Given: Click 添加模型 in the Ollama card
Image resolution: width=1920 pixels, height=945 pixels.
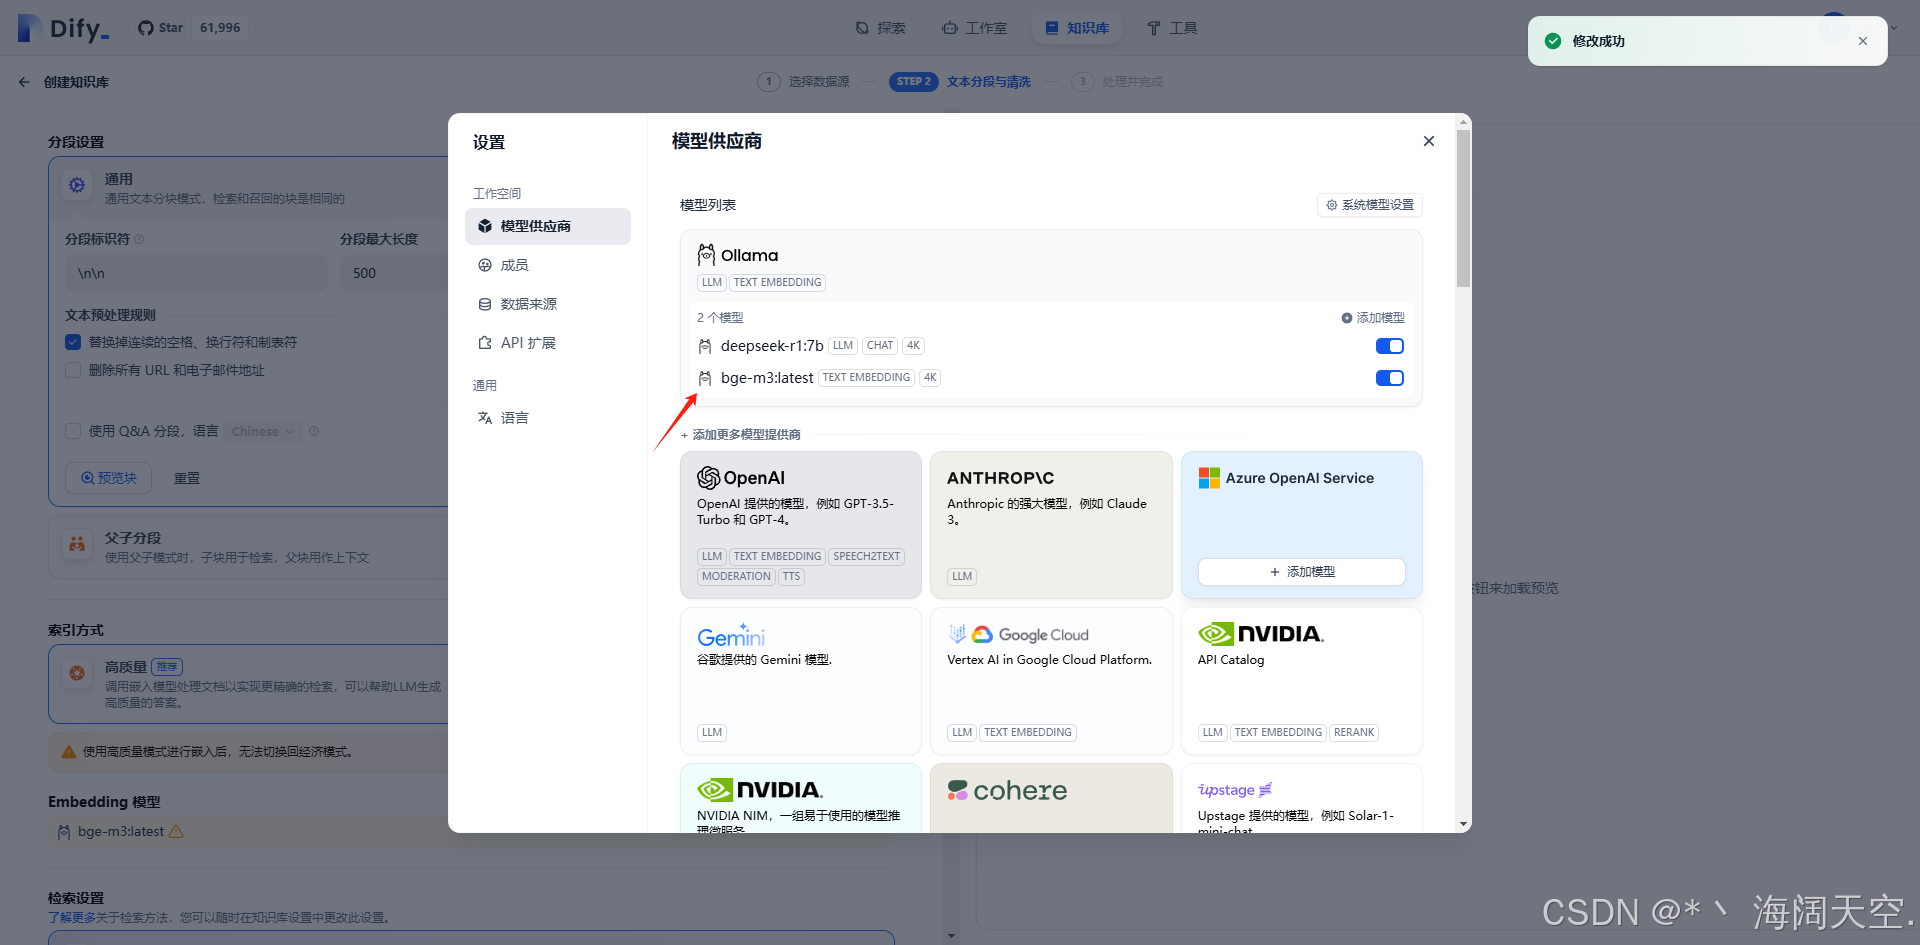Looking at the screenshot, I should [x=1373, y=318].
